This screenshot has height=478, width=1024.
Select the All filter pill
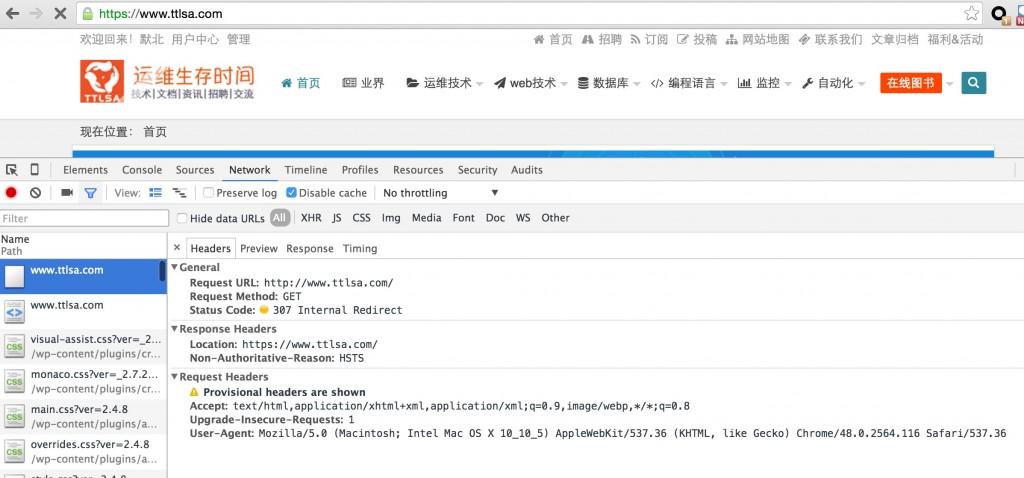(x=280, y=218)
